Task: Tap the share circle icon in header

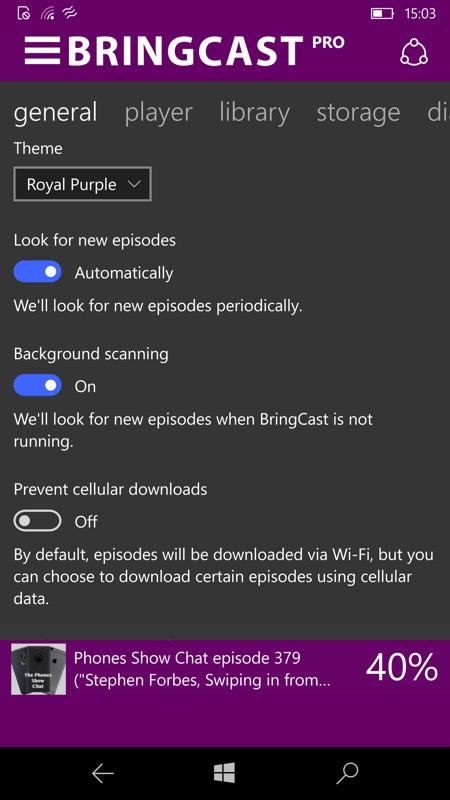Action: coord(414,52)
